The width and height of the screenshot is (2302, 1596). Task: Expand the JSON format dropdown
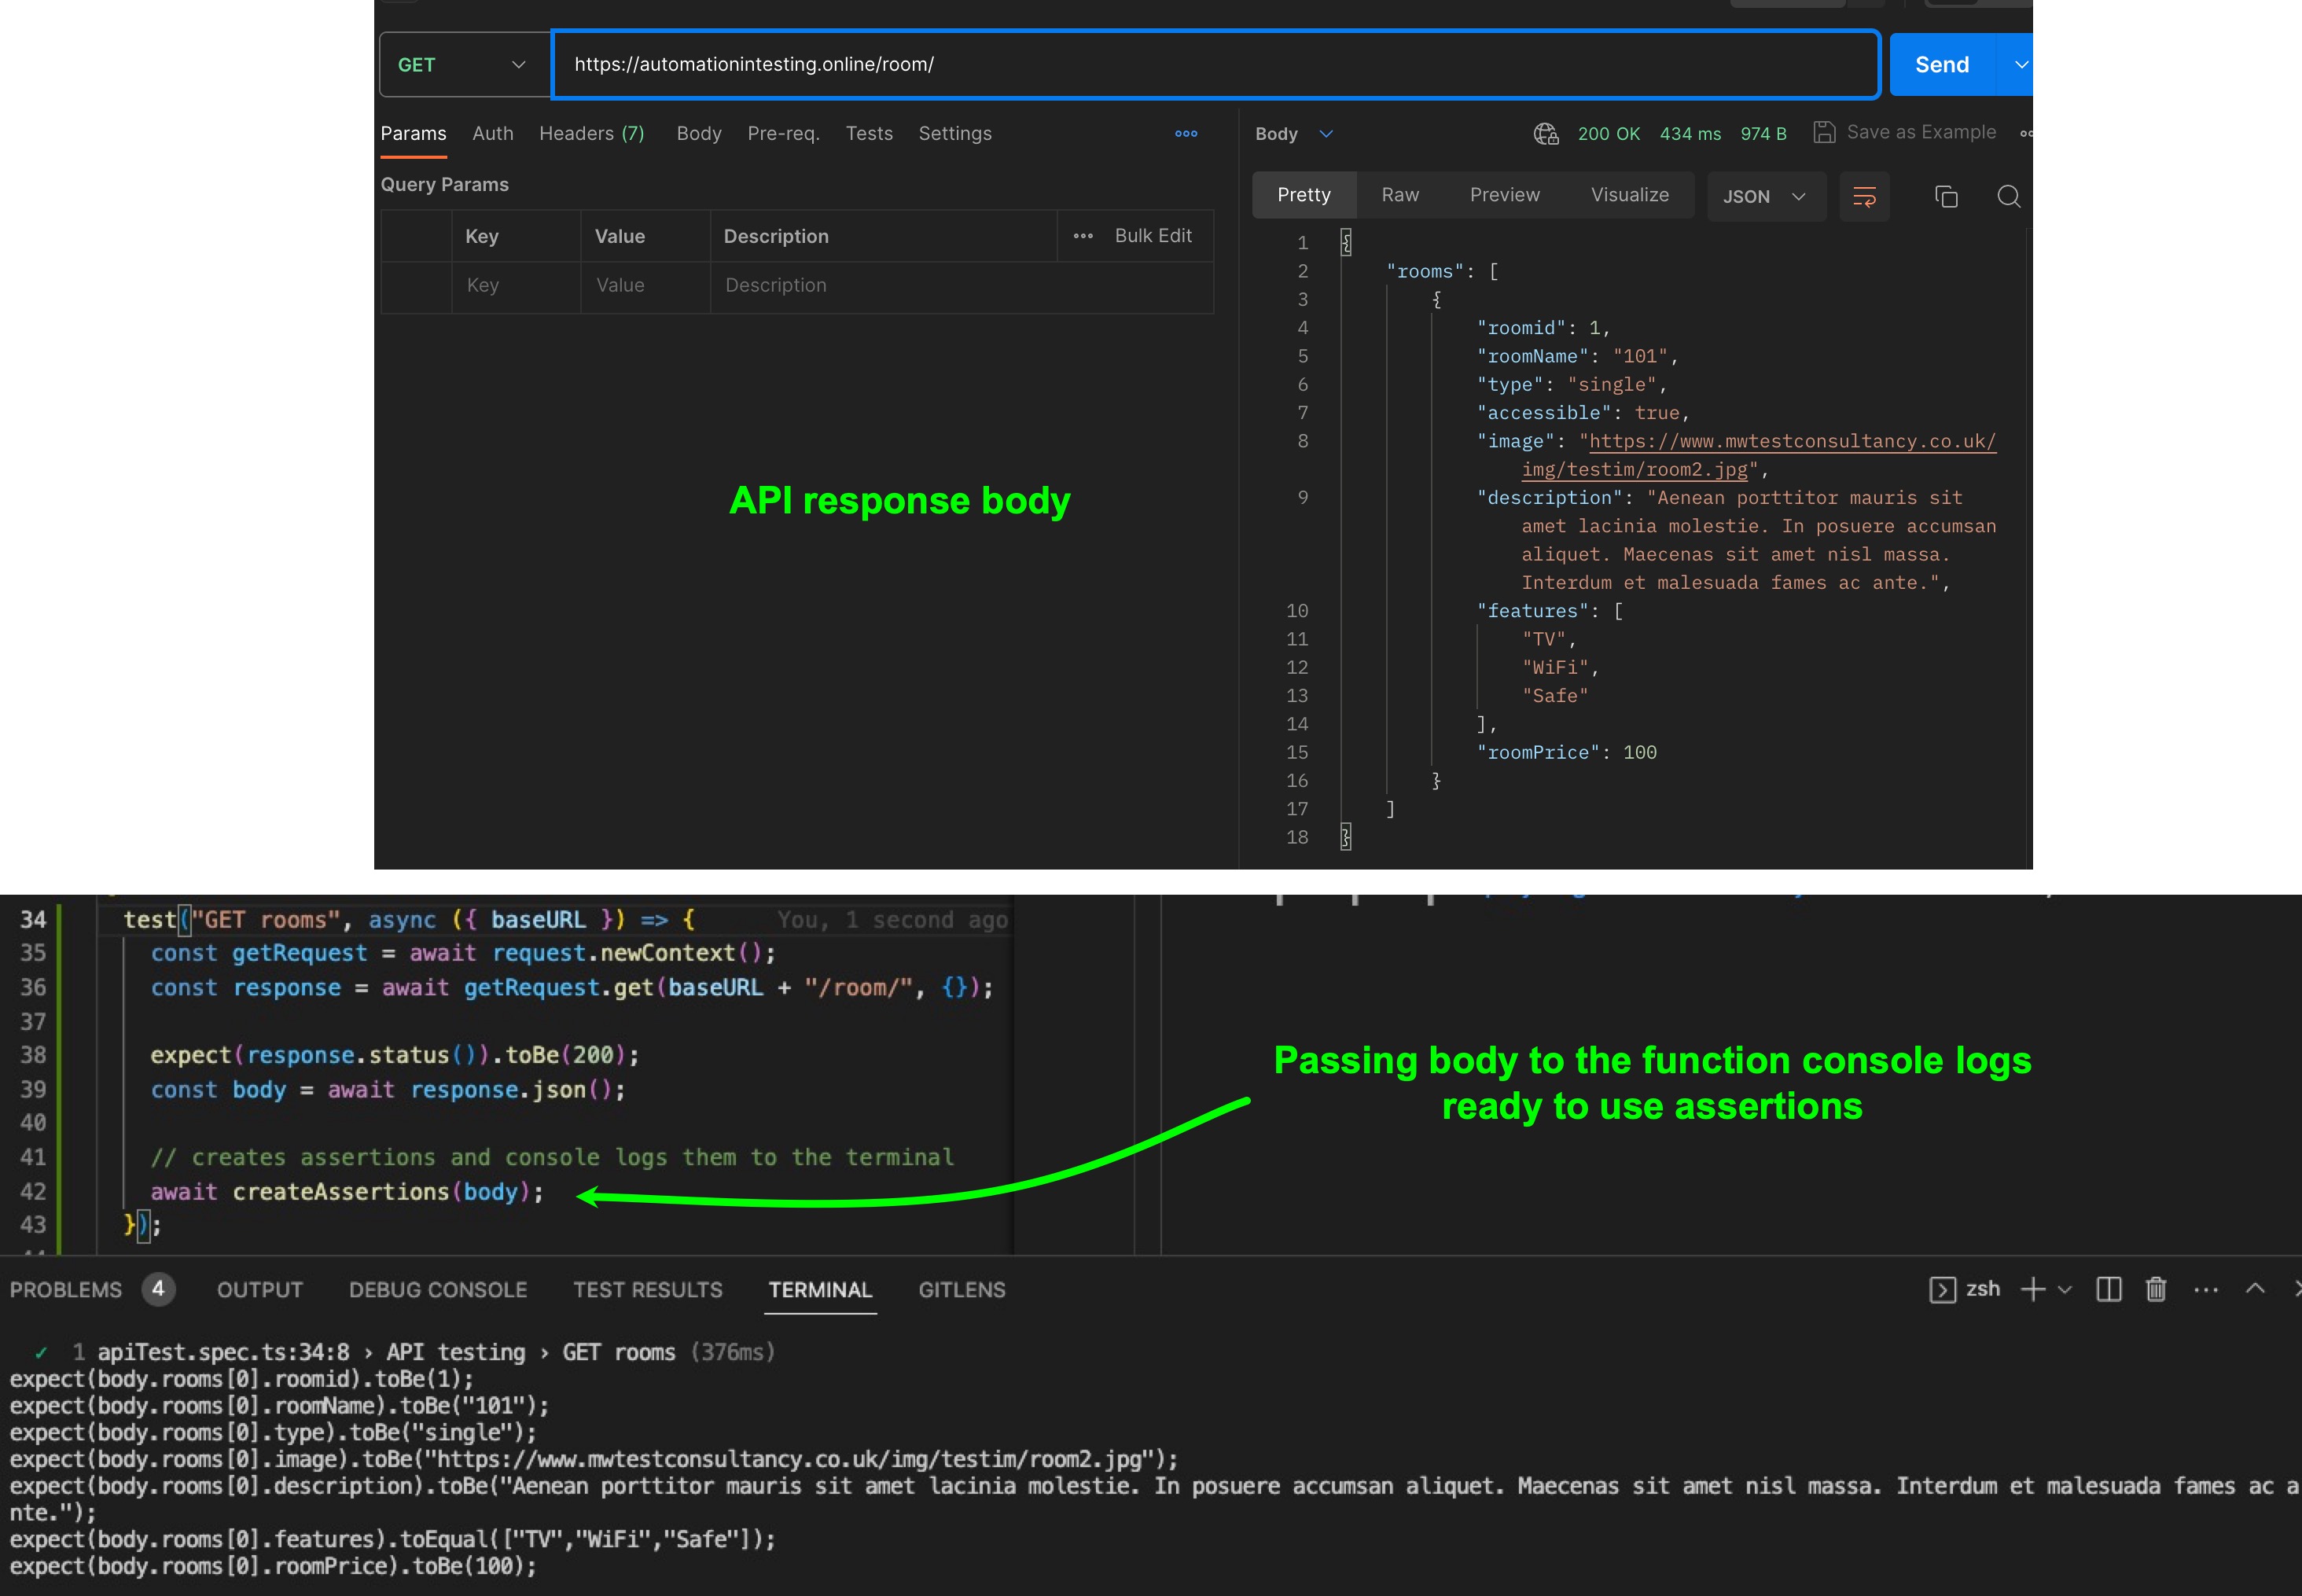(1765, 196)
